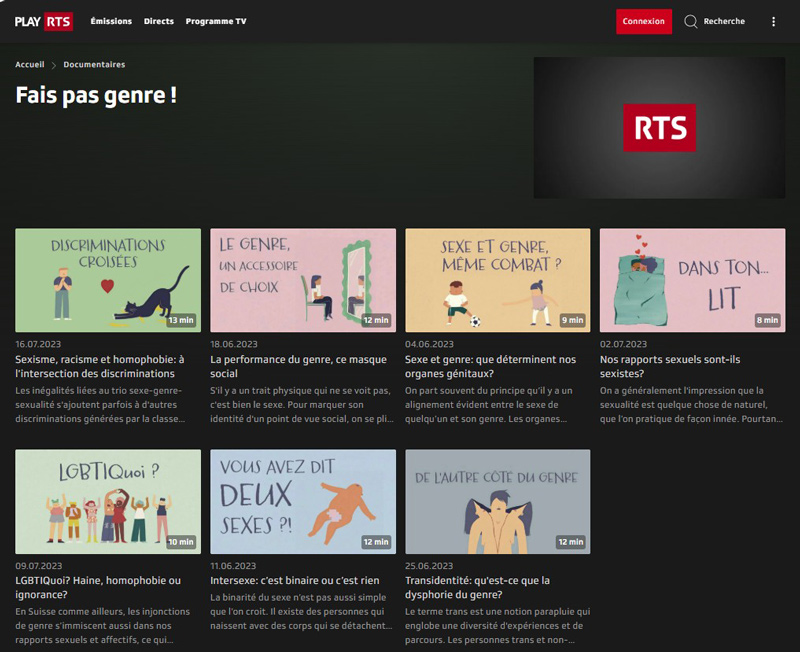Open the "Transidentité" episode title link
Image resolution: width=800 pixels, height=652 pixels.
click(477, 587)
